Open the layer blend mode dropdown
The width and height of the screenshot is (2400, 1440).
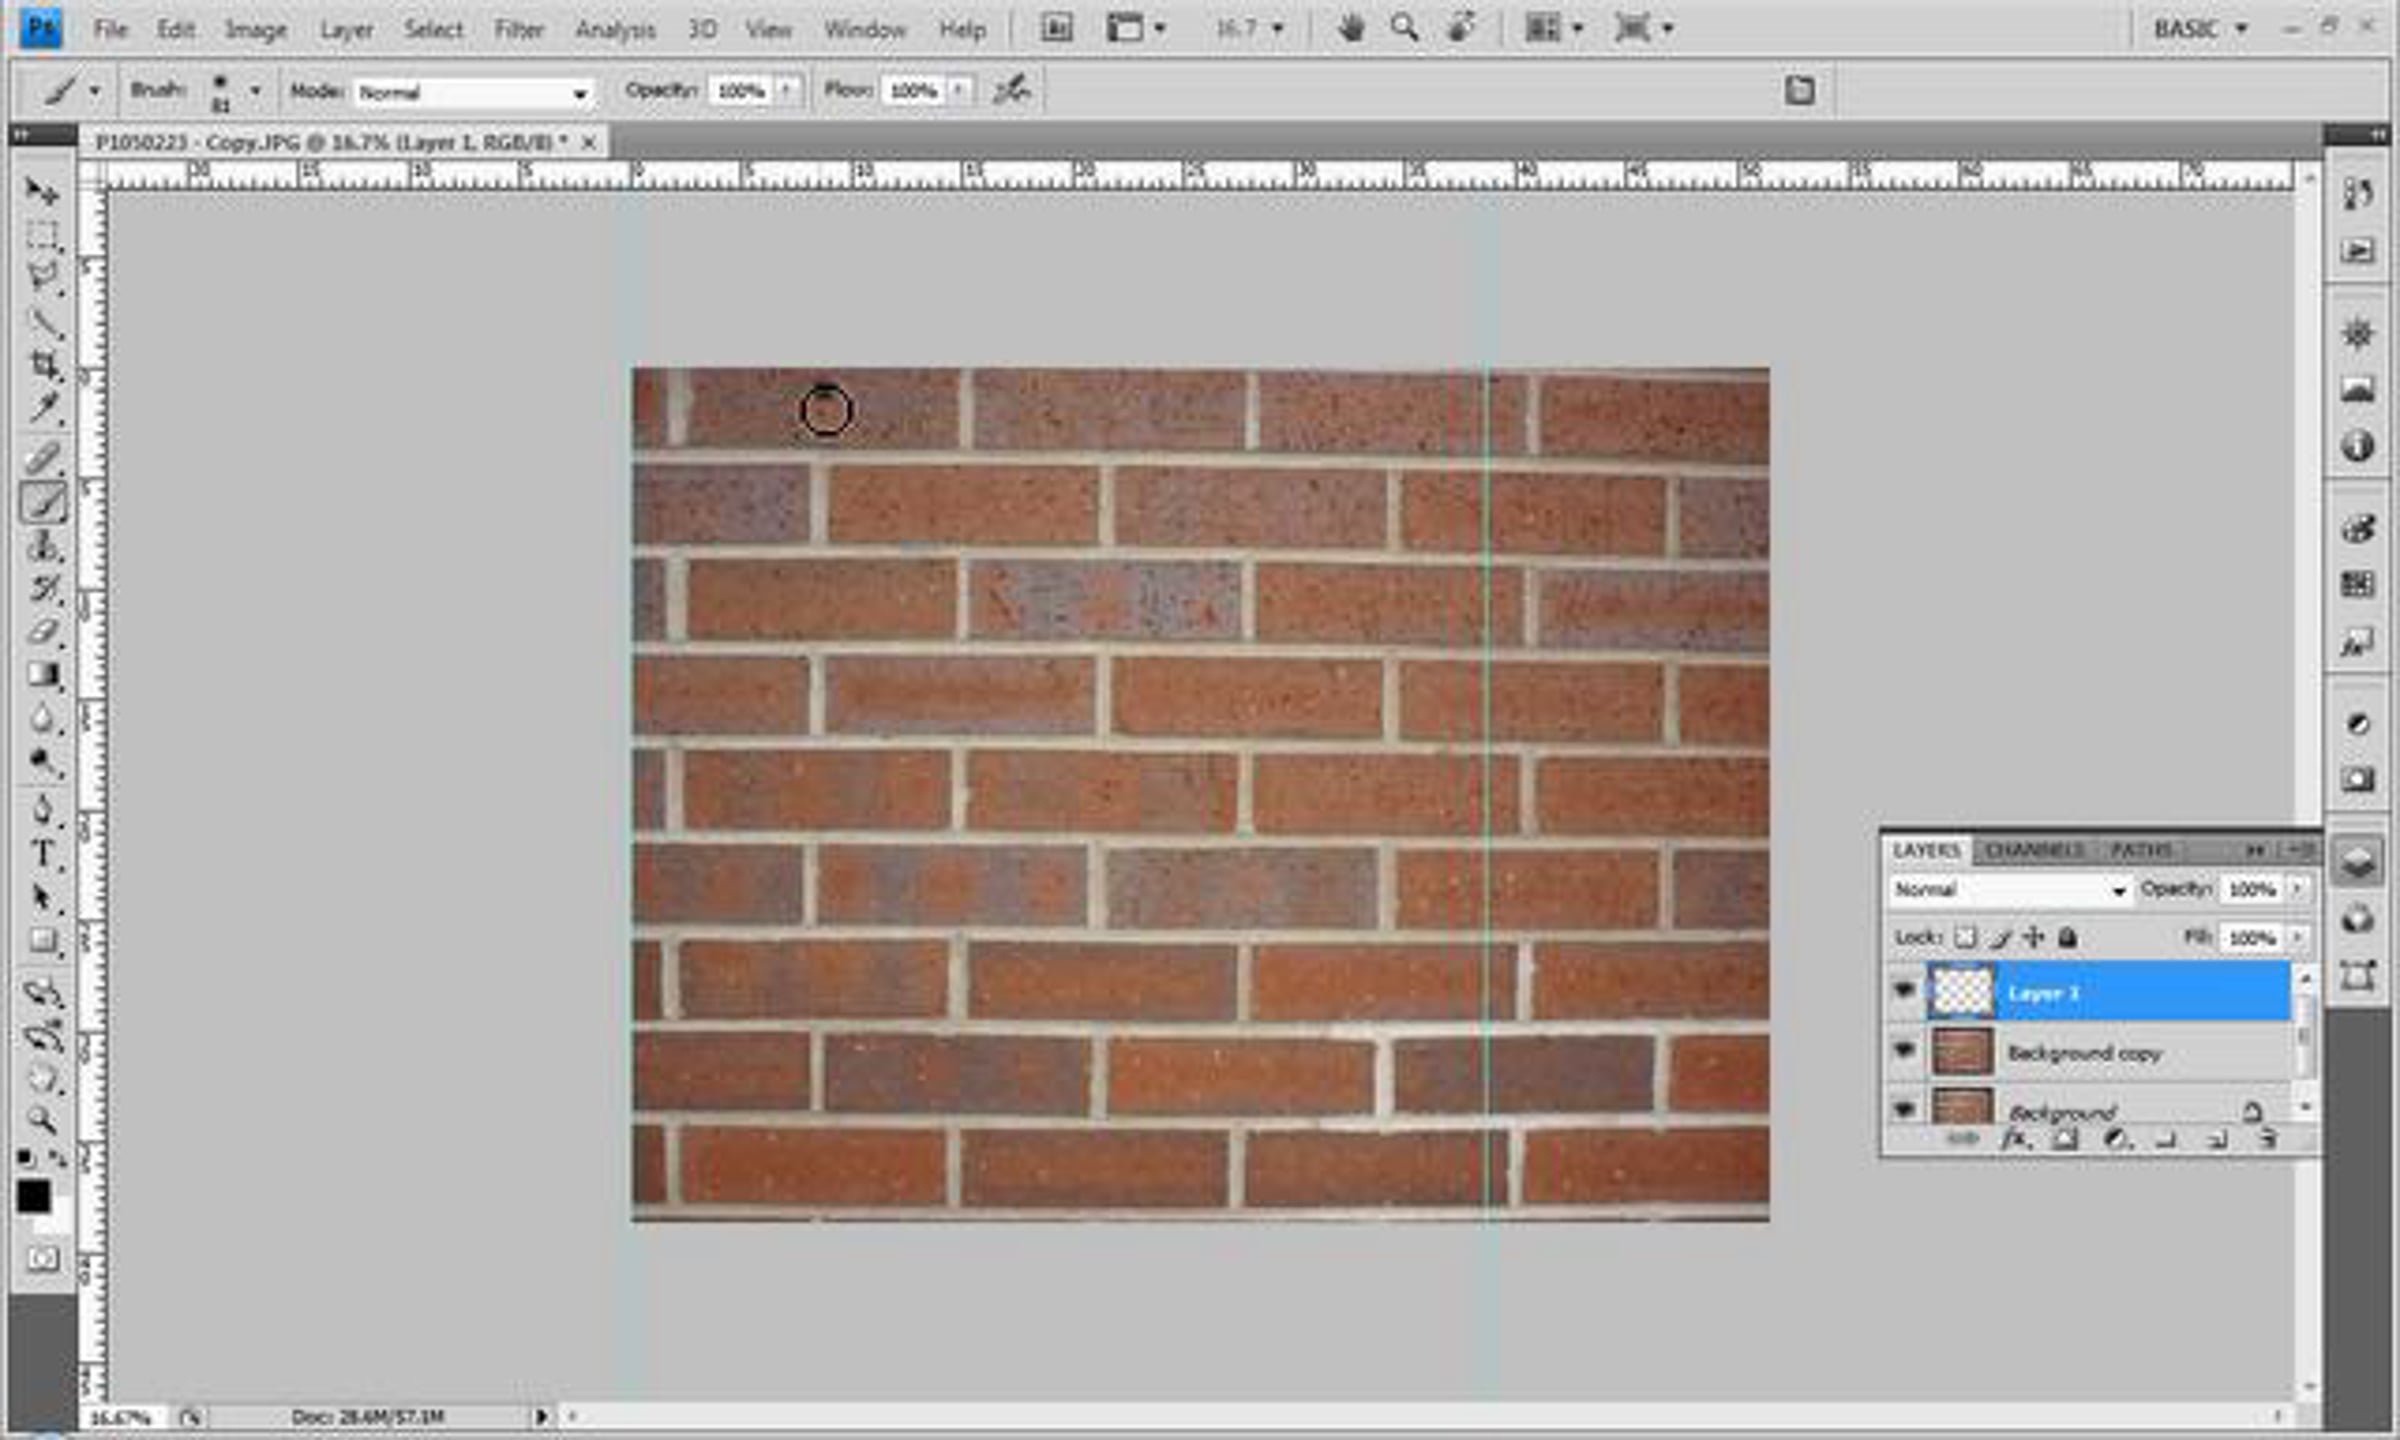(x=2010, y=889)
